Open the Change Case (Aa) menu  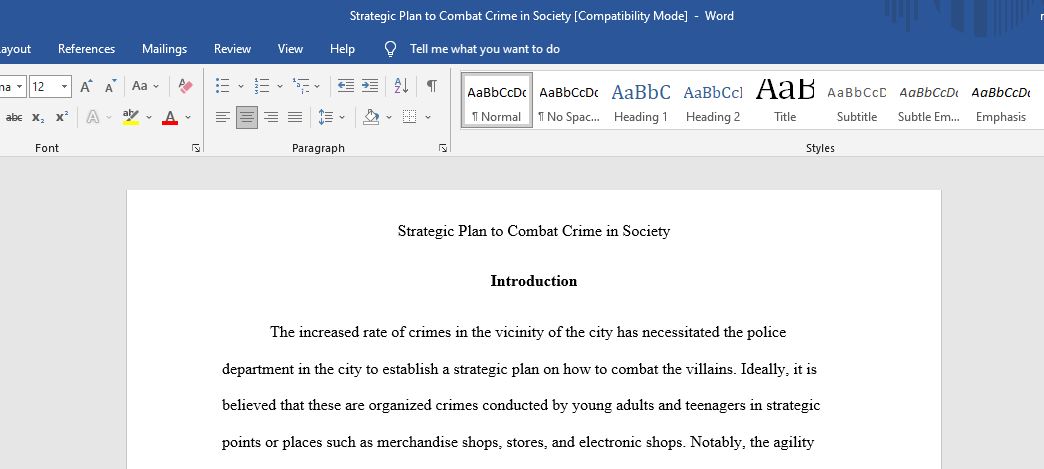[x=145, y=86]
